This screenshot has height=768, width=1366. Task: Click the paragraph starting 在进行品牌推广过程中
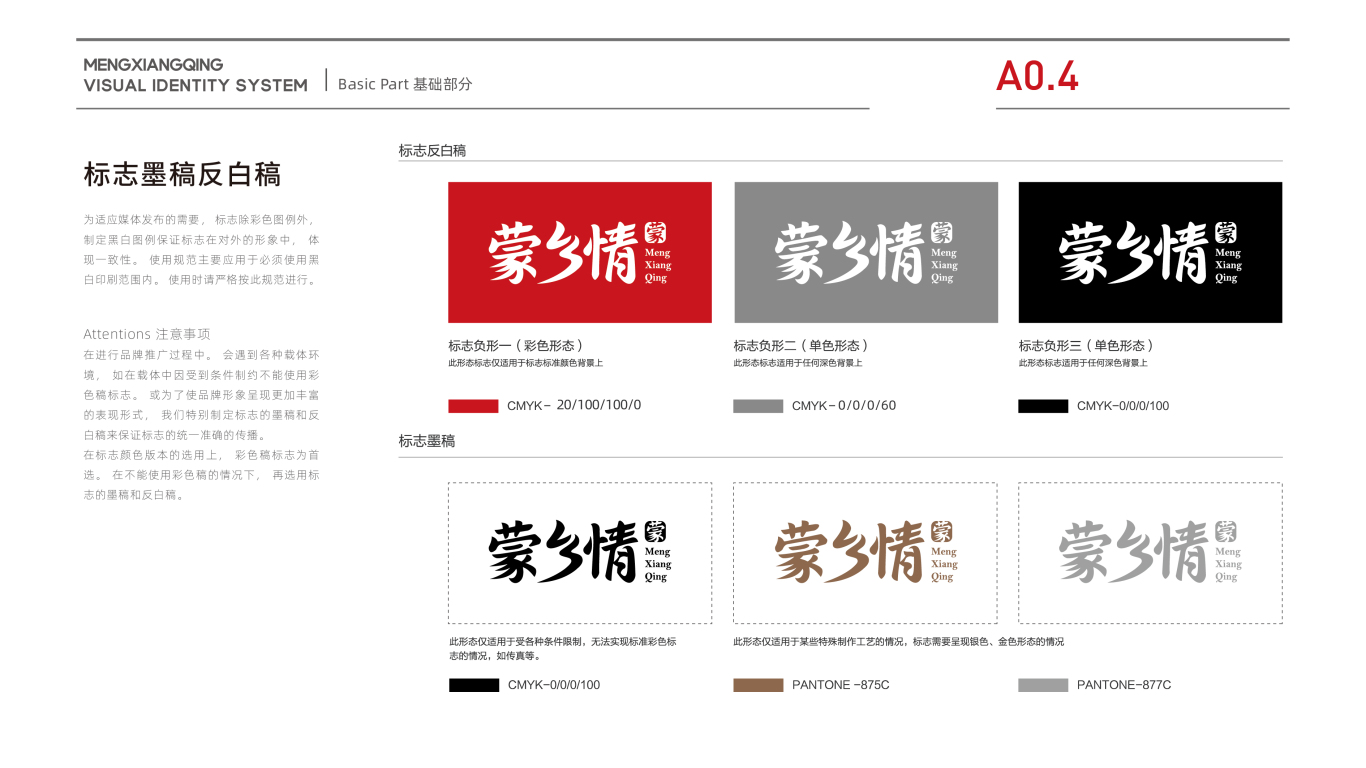click(x=202, y=395)
